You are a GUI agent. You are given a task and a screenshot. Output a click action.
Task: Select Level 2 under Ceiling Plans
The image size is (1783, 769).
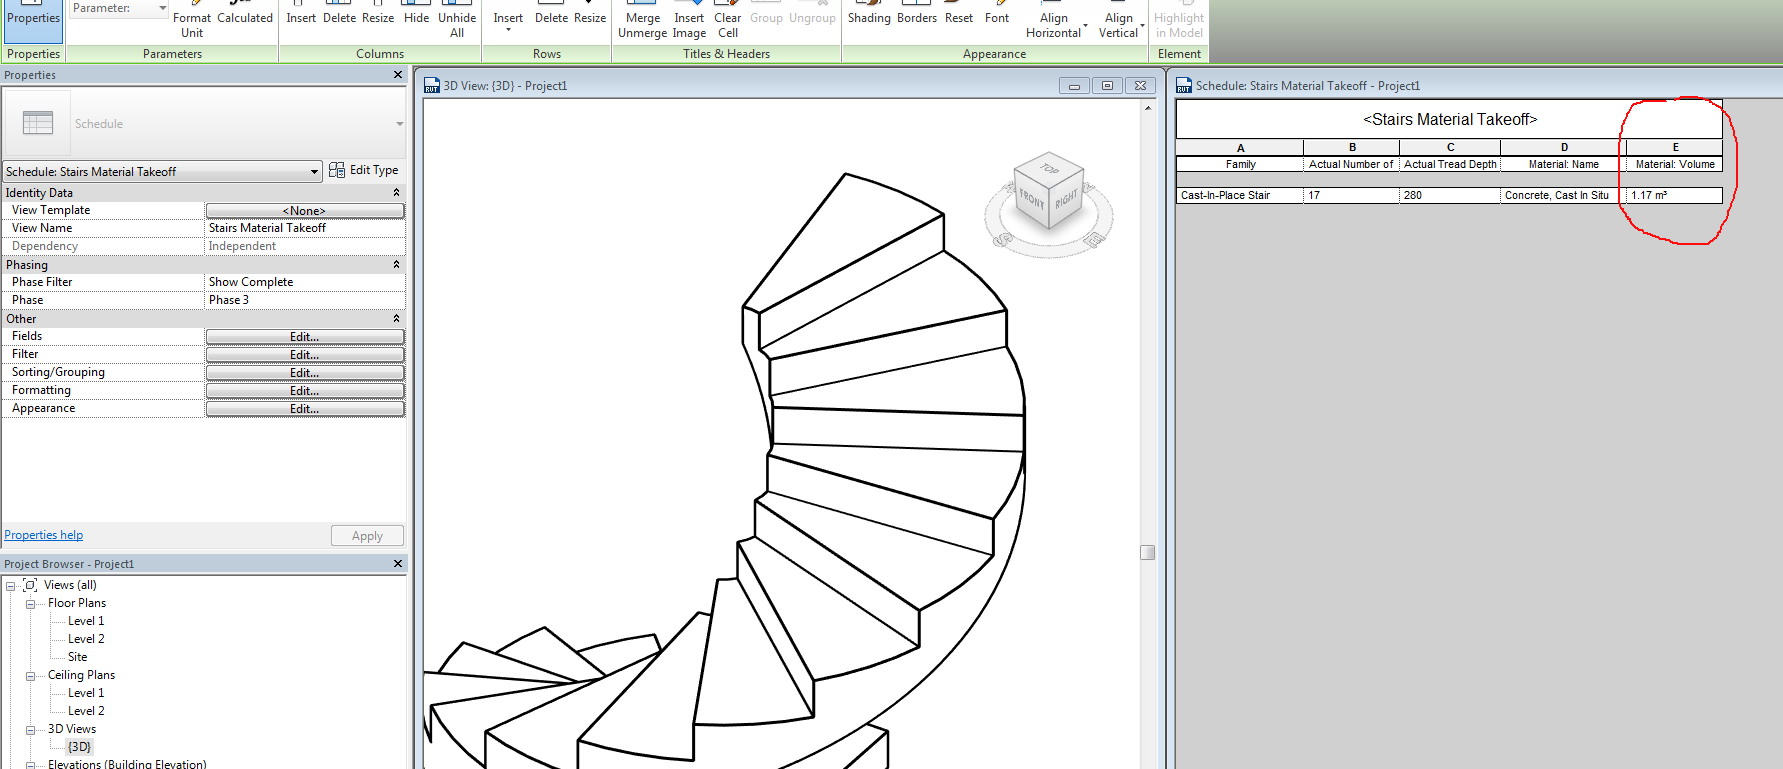point(86,711)
